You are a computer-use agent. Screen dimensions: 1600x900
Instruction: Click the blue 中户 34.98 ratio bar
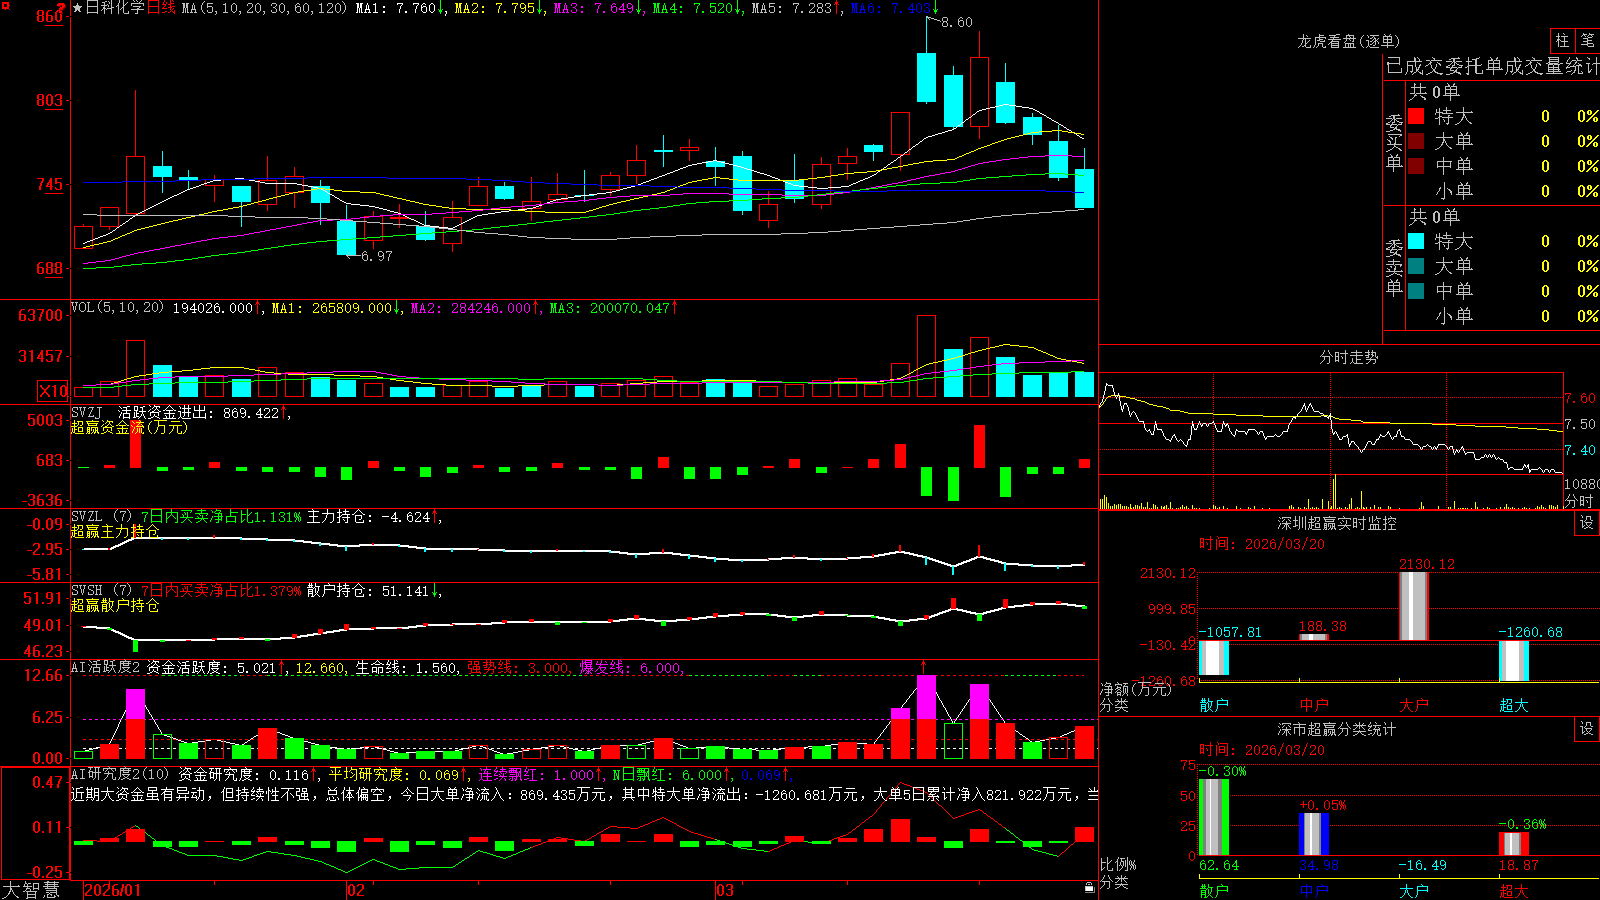(x=1313, y=834)
